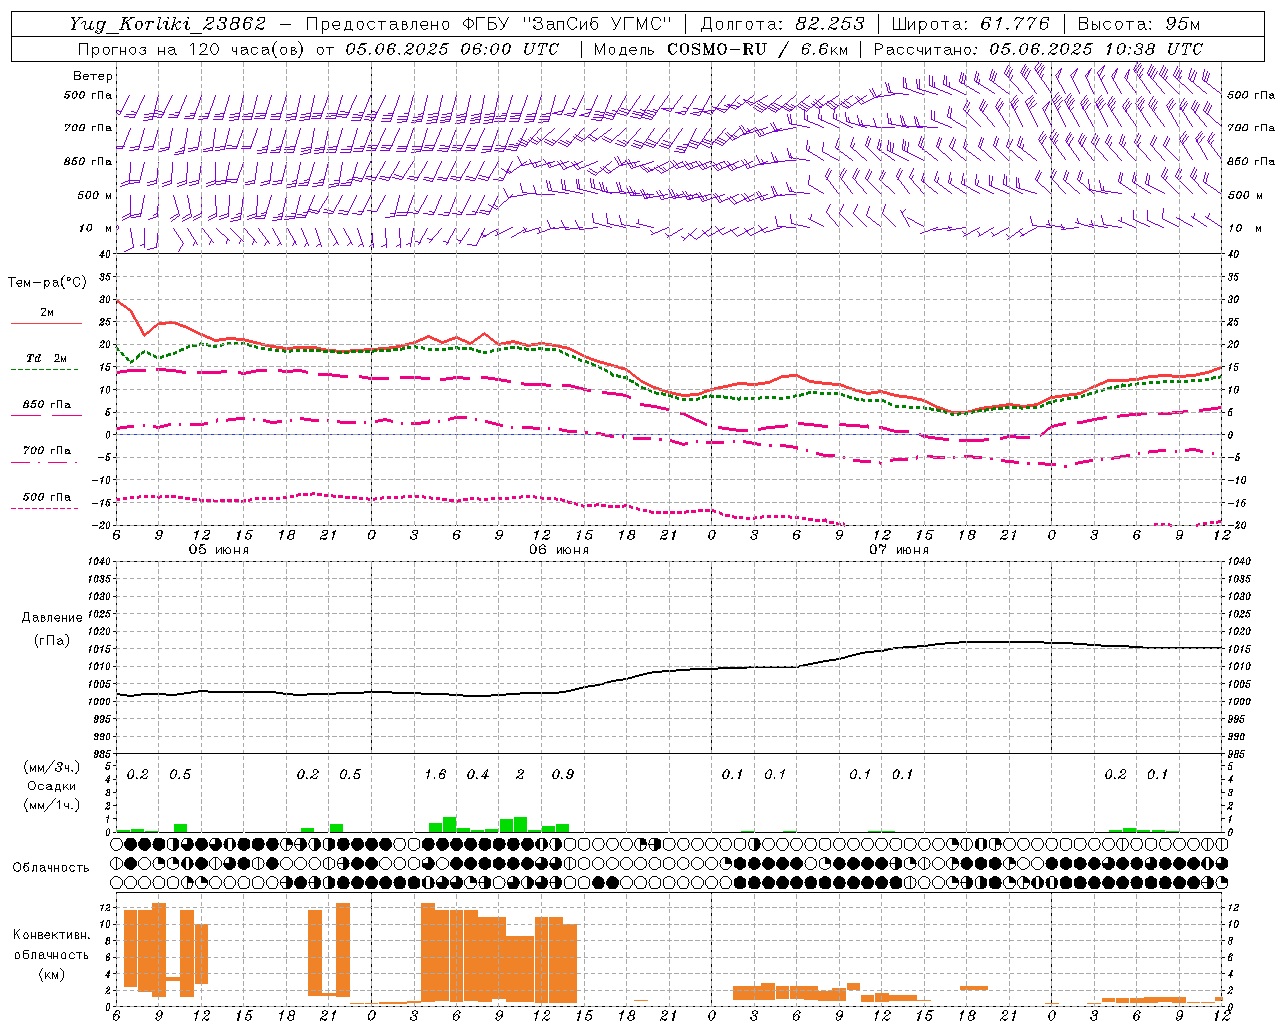Select the text 'Долгота: 82.253'
The height and width of the screenshot is (1024, 1280).
pyautogui.click(x=783, y=24)
